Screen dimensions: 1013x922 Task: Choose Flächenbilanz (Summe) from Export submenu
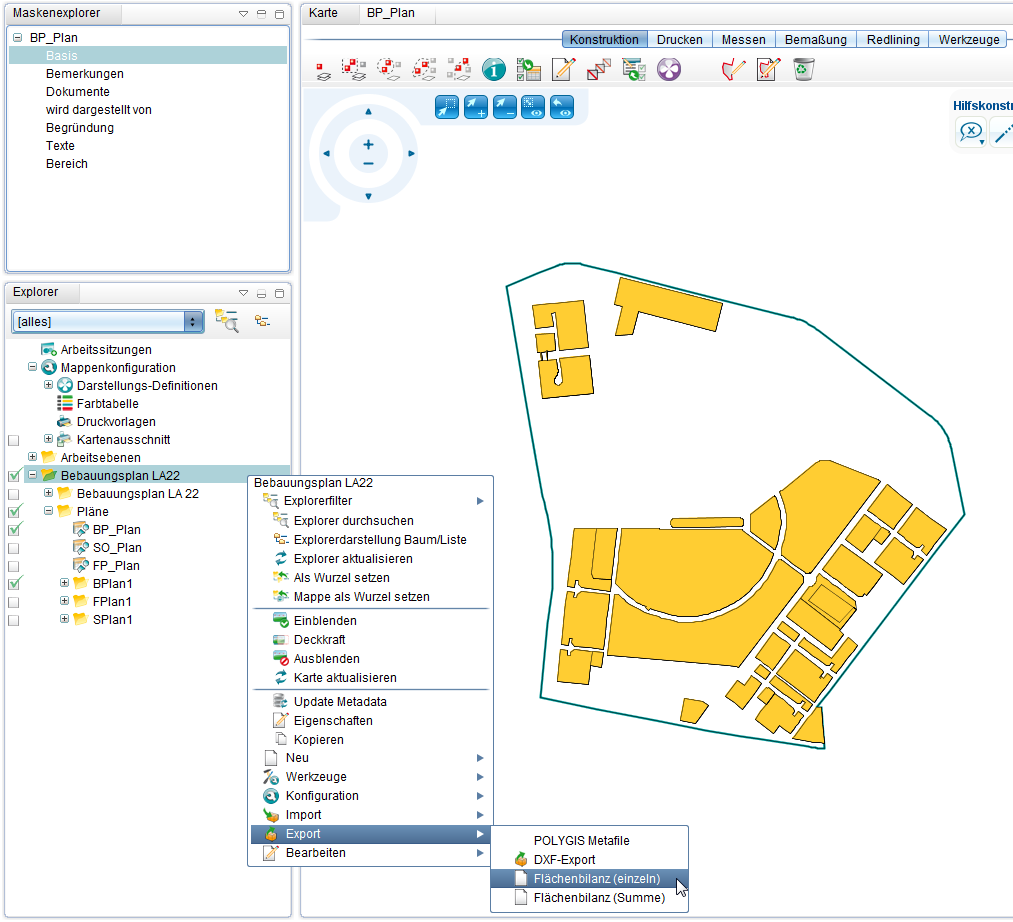click(599, 898)
